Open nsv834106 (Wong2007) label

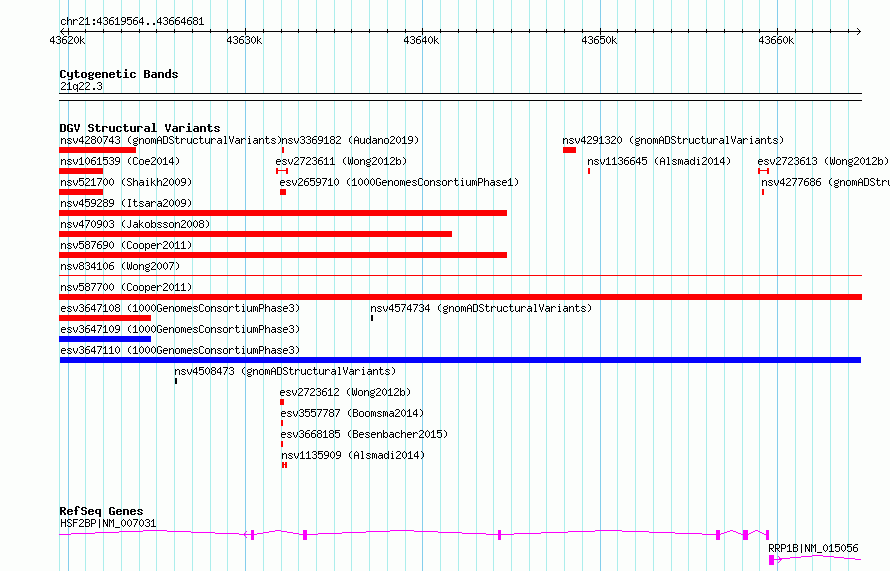tap(120, 266)
